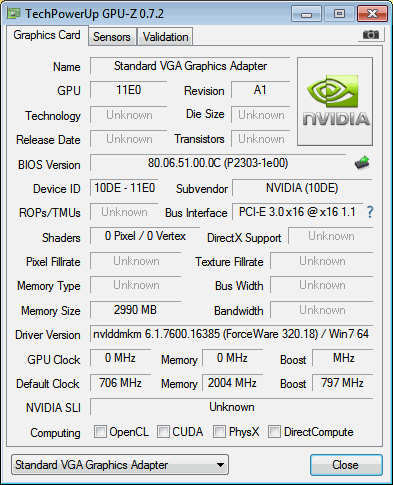393x485 pixels.
Task: Maximize the GPU-Z window
Action: click(x=339, y=14)
